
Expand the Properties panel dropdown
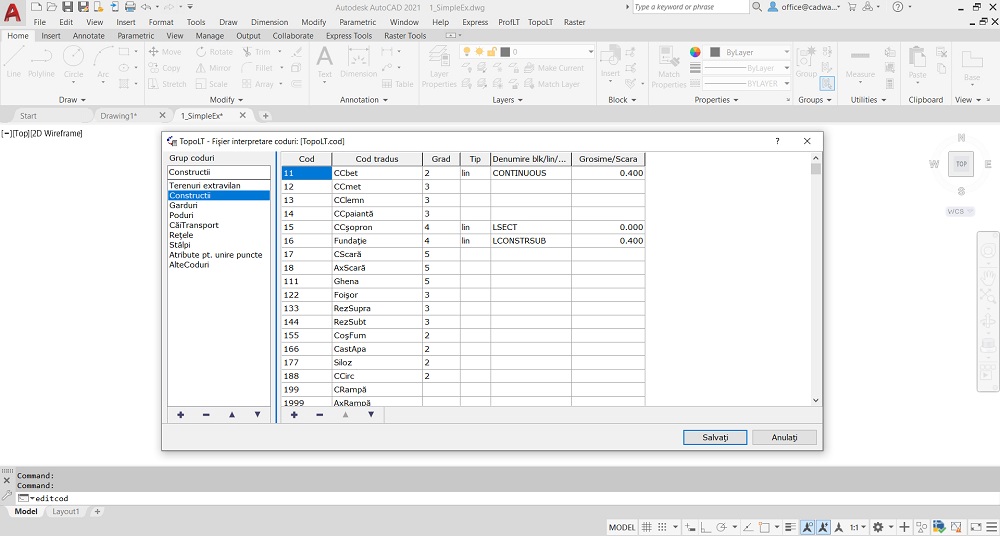point(717,100)
